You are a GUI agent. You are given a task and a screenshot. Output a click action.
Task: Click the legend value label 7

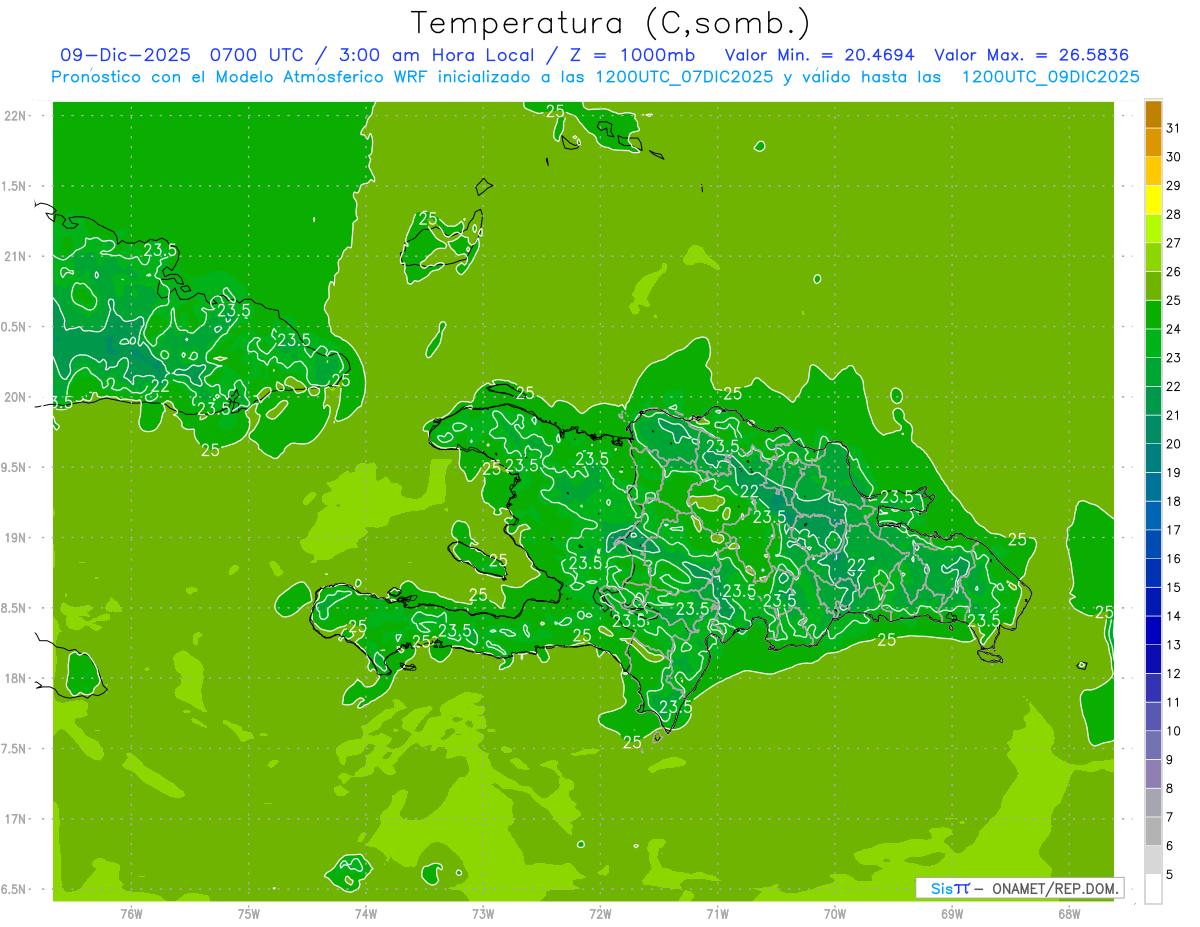1170,818
